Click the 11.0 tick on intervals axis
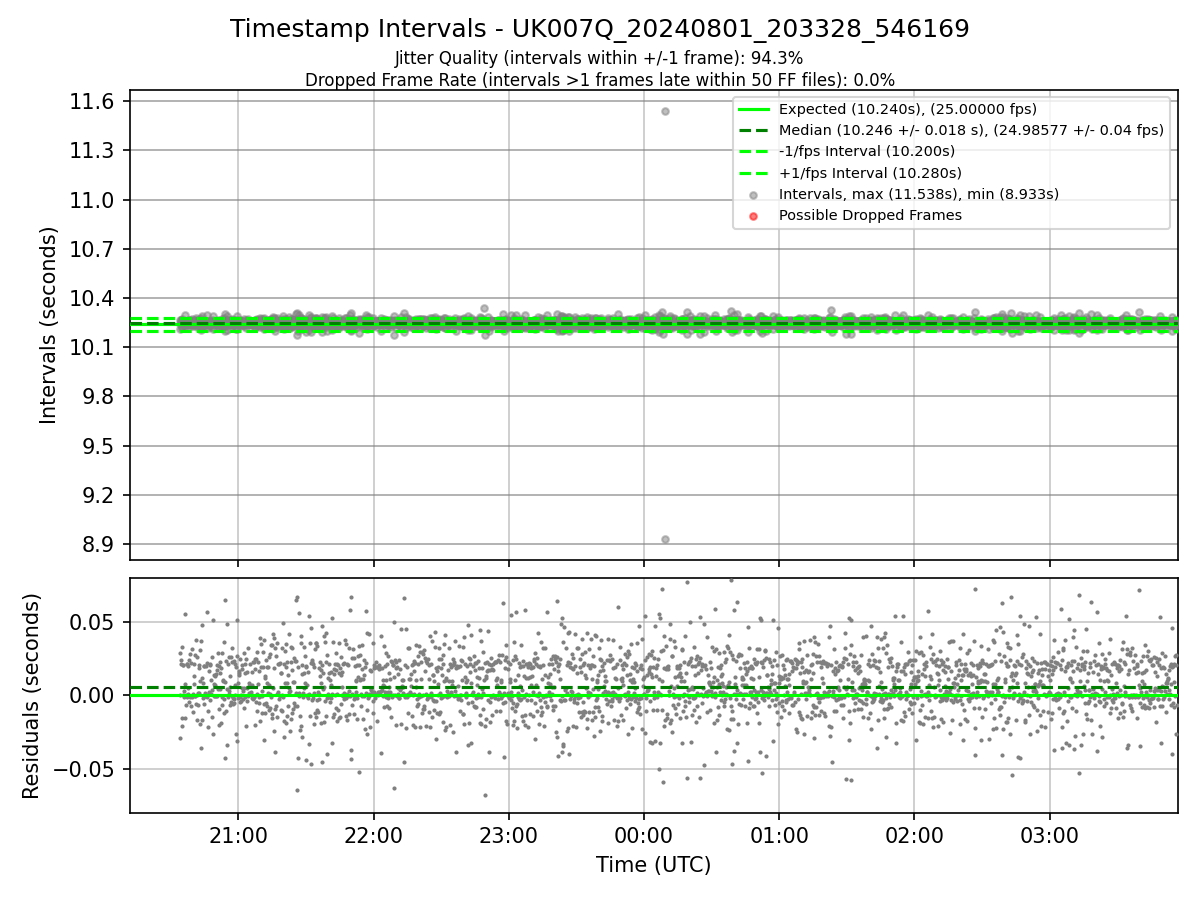Screen dimensions: 1200x900 pyautogui.click(x=94, y=200)
